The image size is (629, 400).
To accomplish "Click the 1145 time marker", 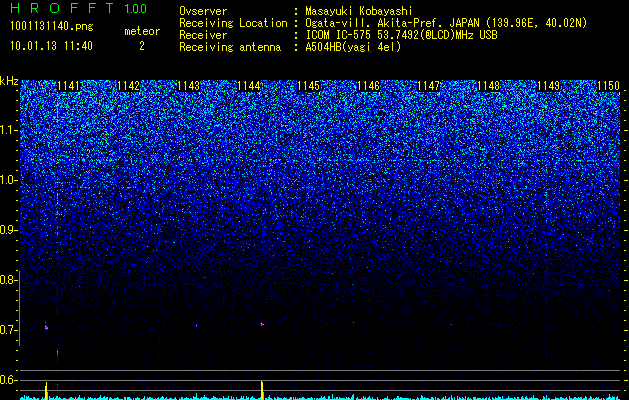I will pyautogui.click(x=308, y=86).
